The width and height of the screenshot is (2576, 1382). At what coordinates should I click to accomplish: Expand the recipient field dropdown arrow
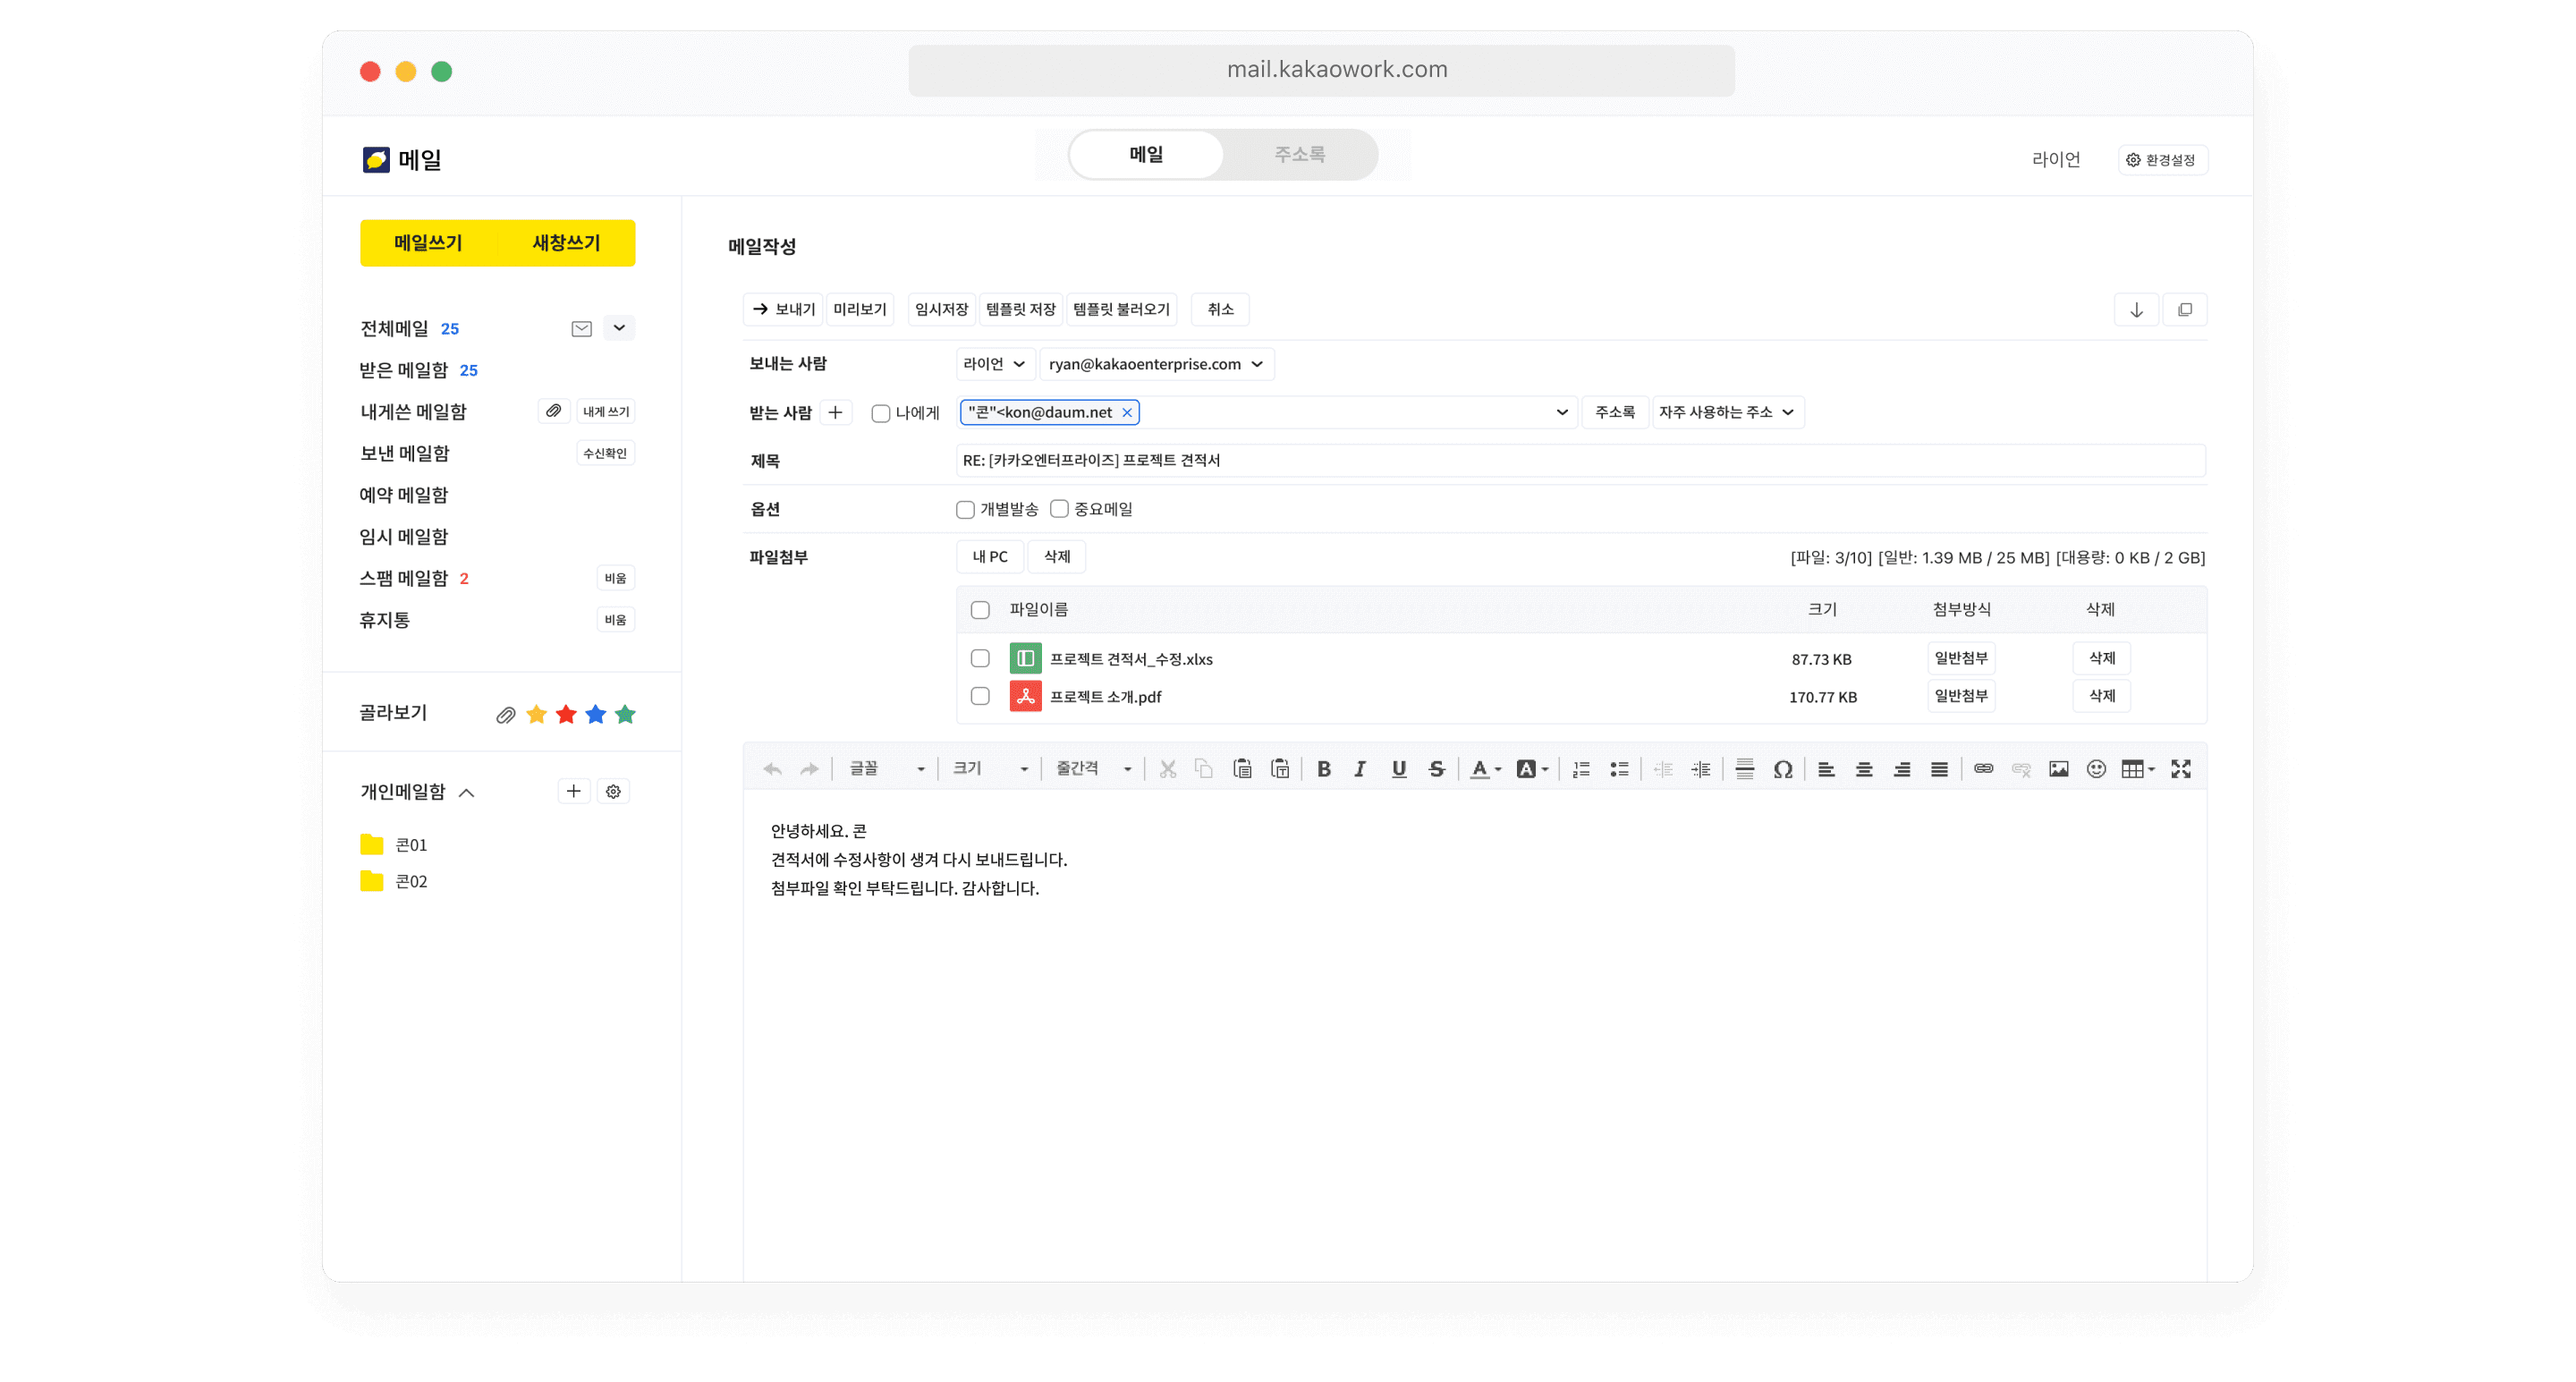pyautogui.click(x=1561, y=412)
